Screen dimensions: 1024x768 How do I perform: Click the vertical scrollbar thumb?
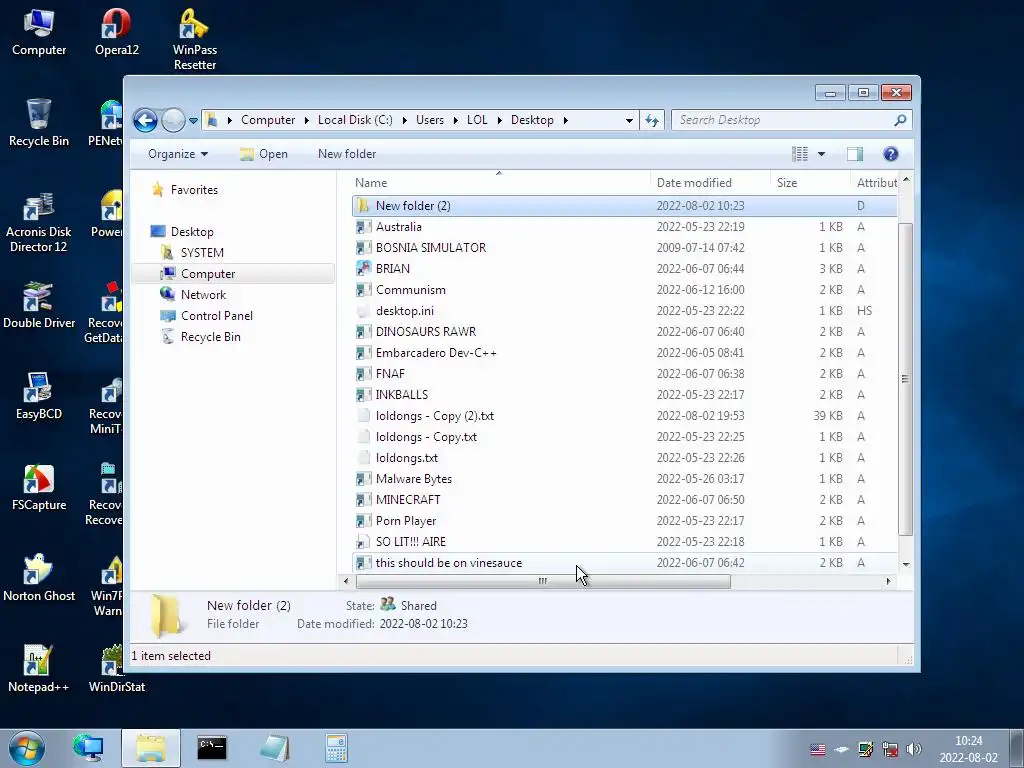coord(905,379)
